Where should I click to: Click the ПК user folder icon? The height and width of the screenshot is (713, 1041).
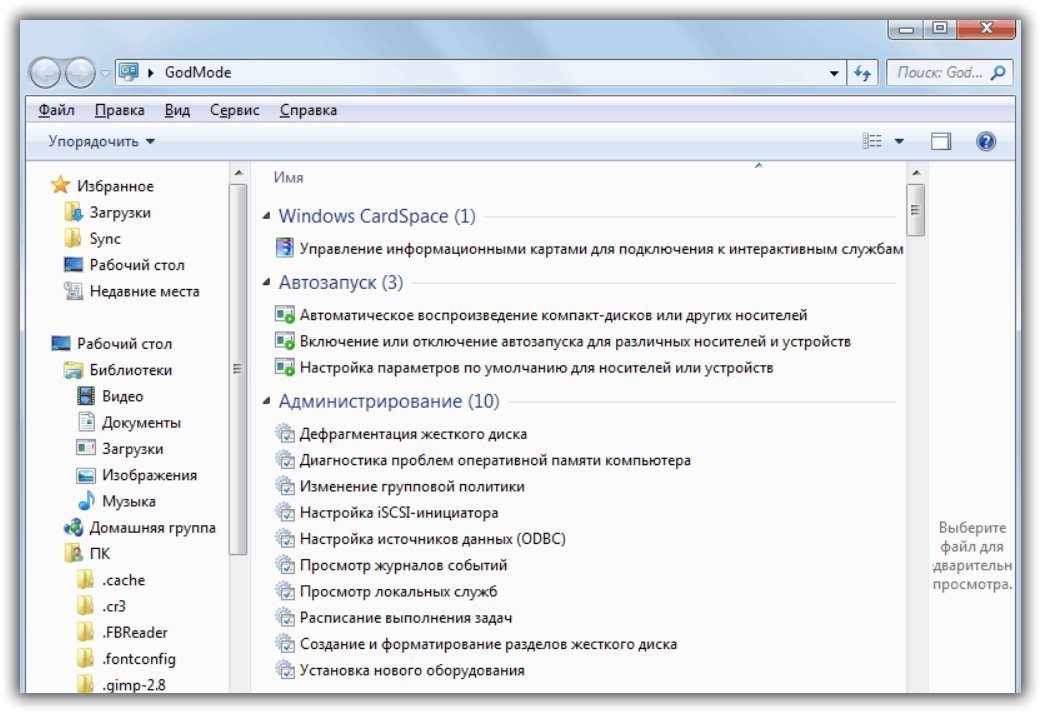click(x=73, y=554)
